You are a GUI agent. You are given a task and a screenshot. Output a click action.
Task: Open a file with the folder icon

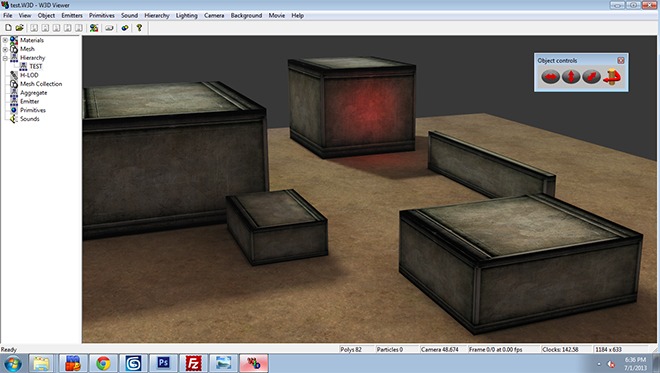pyautogui.click(x=19, y=28)
